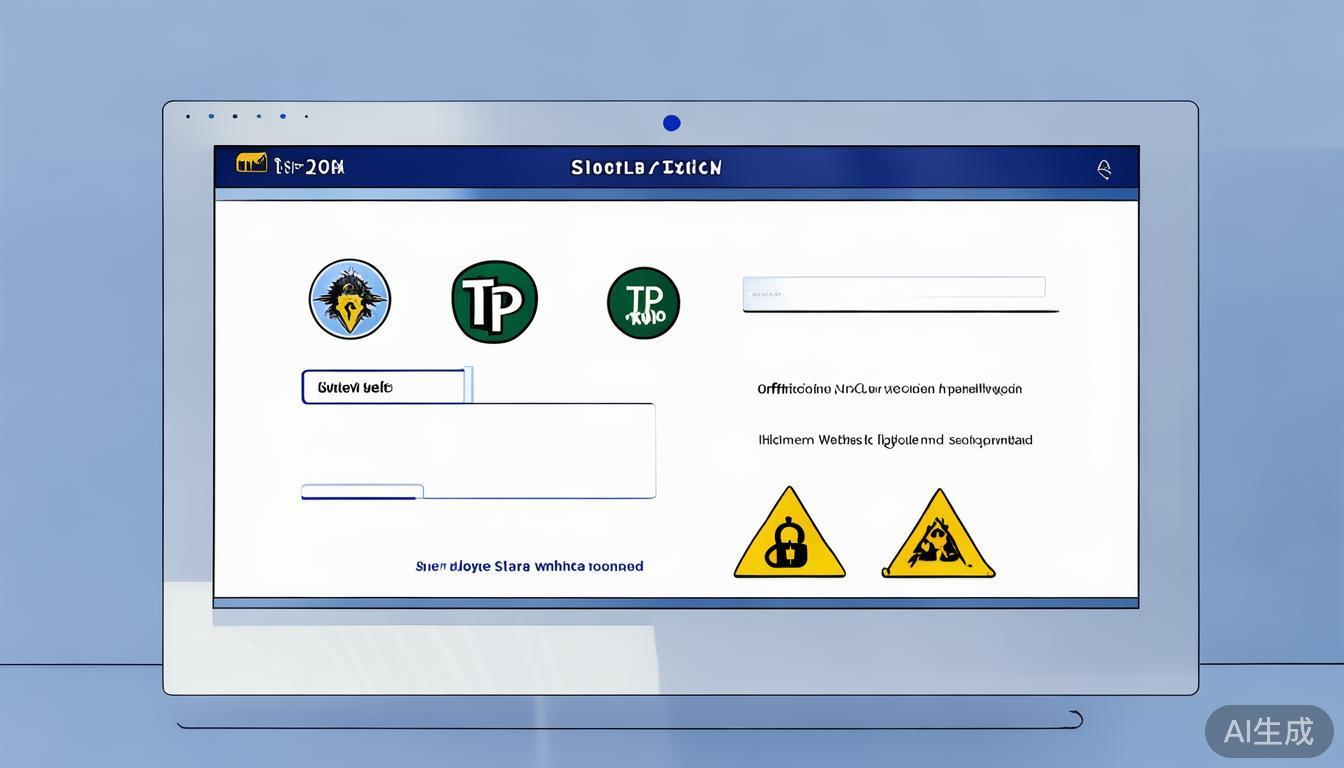1344x768 pixels.
Task: Click the leftmost indicator dot on monitor bezel
Action: 188,117
